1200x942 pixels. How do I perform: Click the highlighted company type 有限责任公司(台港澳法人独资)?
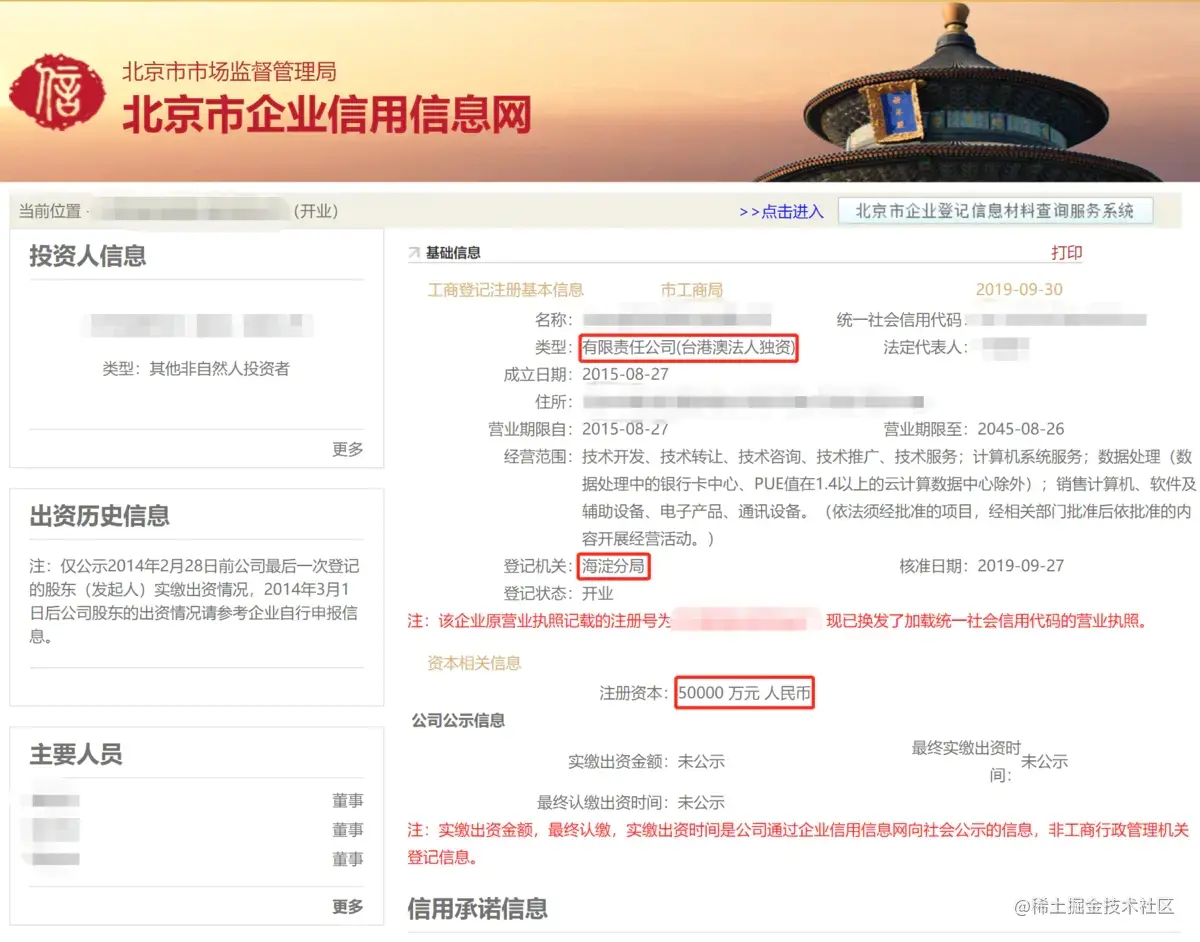coord(690,348)
